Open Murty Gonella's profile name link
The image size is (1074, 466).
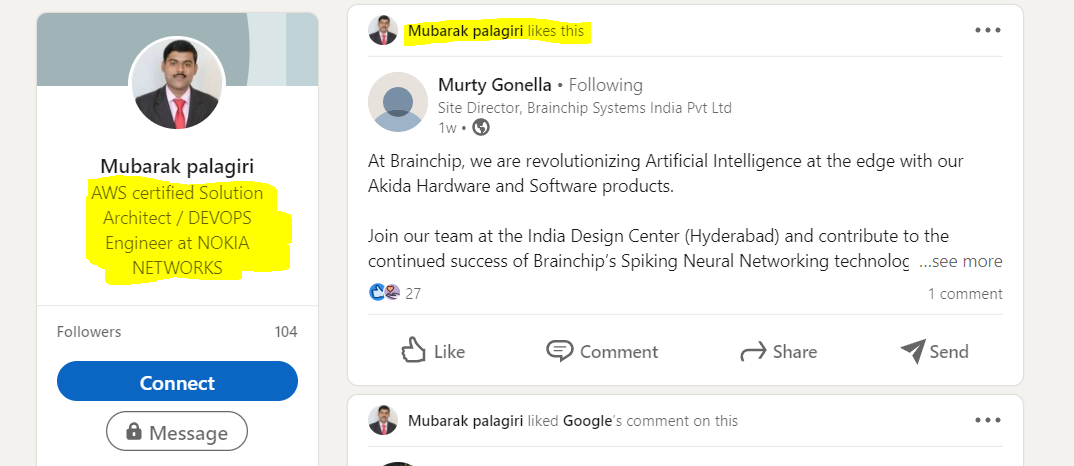tap(494, 85)
